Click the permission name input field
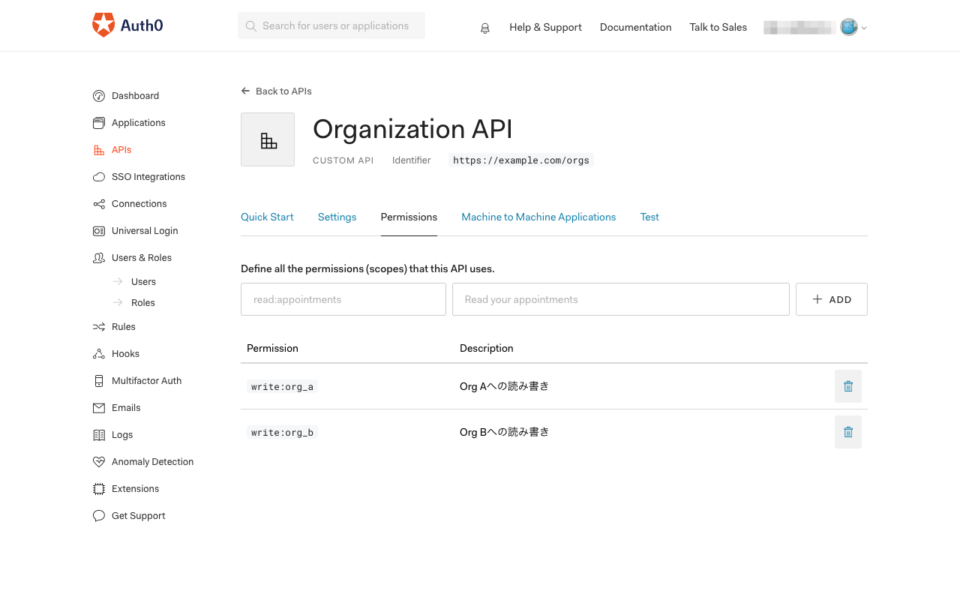 click(x=343, y=298)
